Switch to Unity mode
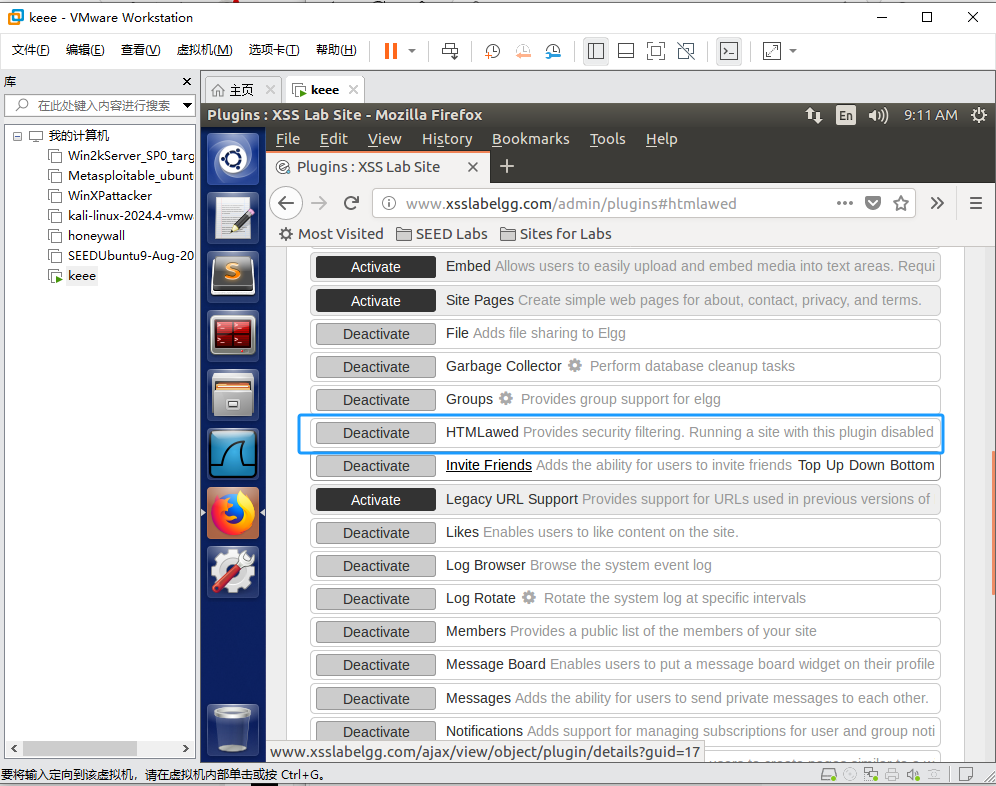The width and height of the screenshot is (996, 786). [686, 51]
